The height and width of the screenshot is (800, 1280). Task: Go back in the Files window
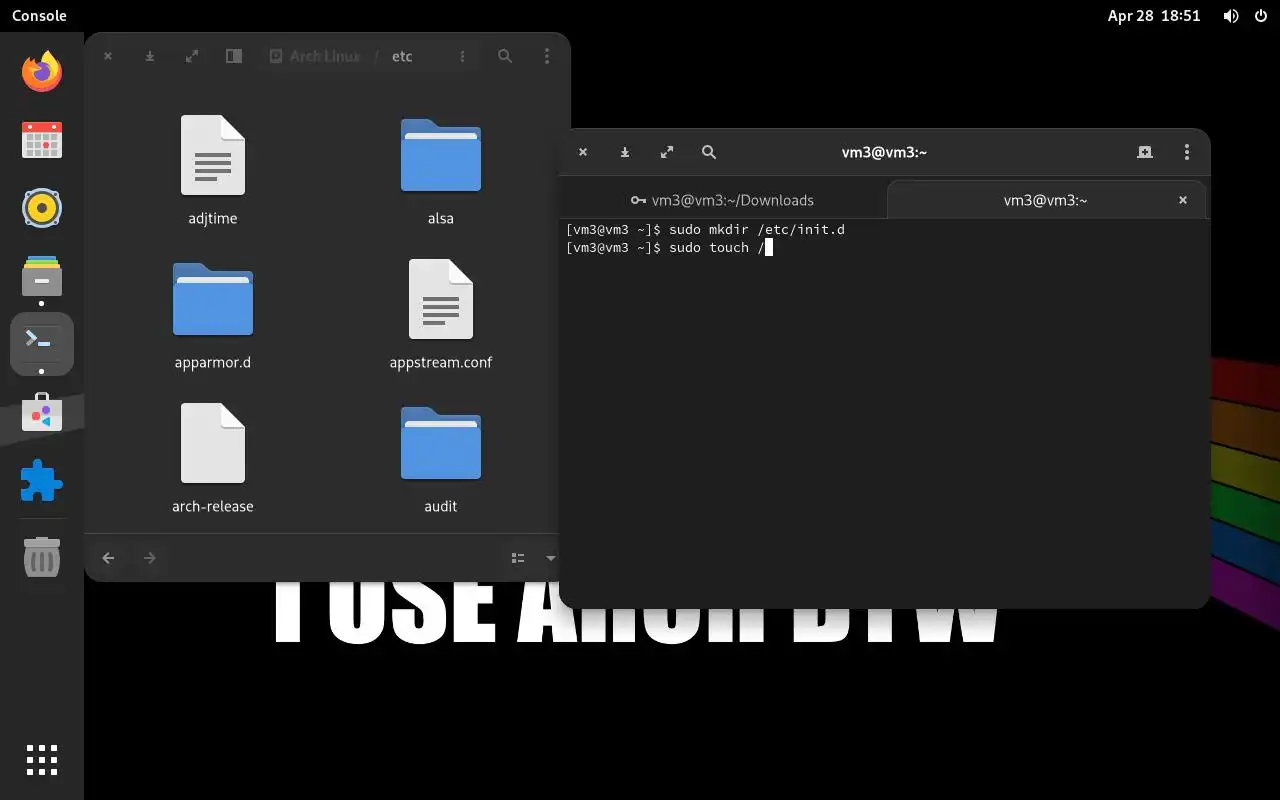[x=108, y=558]
